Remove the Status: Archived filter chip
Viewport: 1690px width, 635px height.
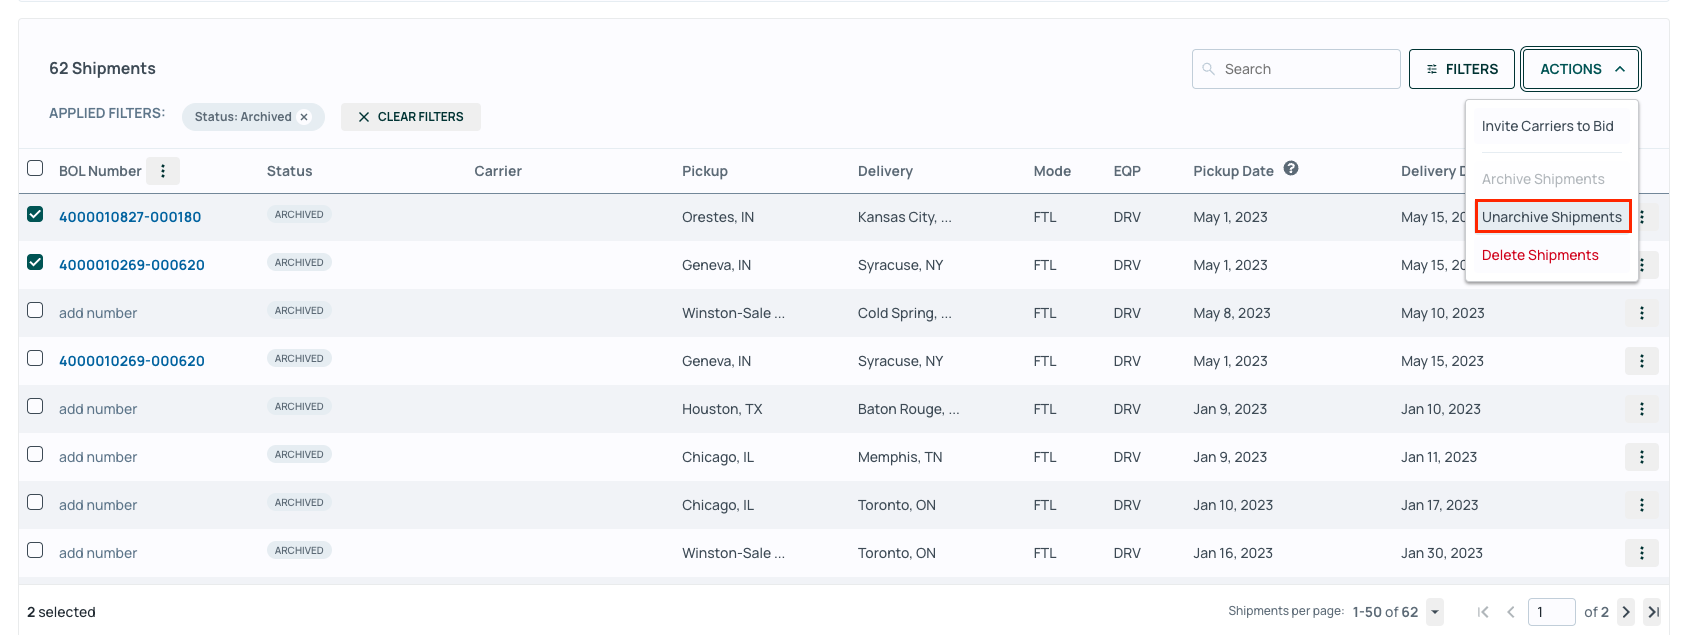304,117
